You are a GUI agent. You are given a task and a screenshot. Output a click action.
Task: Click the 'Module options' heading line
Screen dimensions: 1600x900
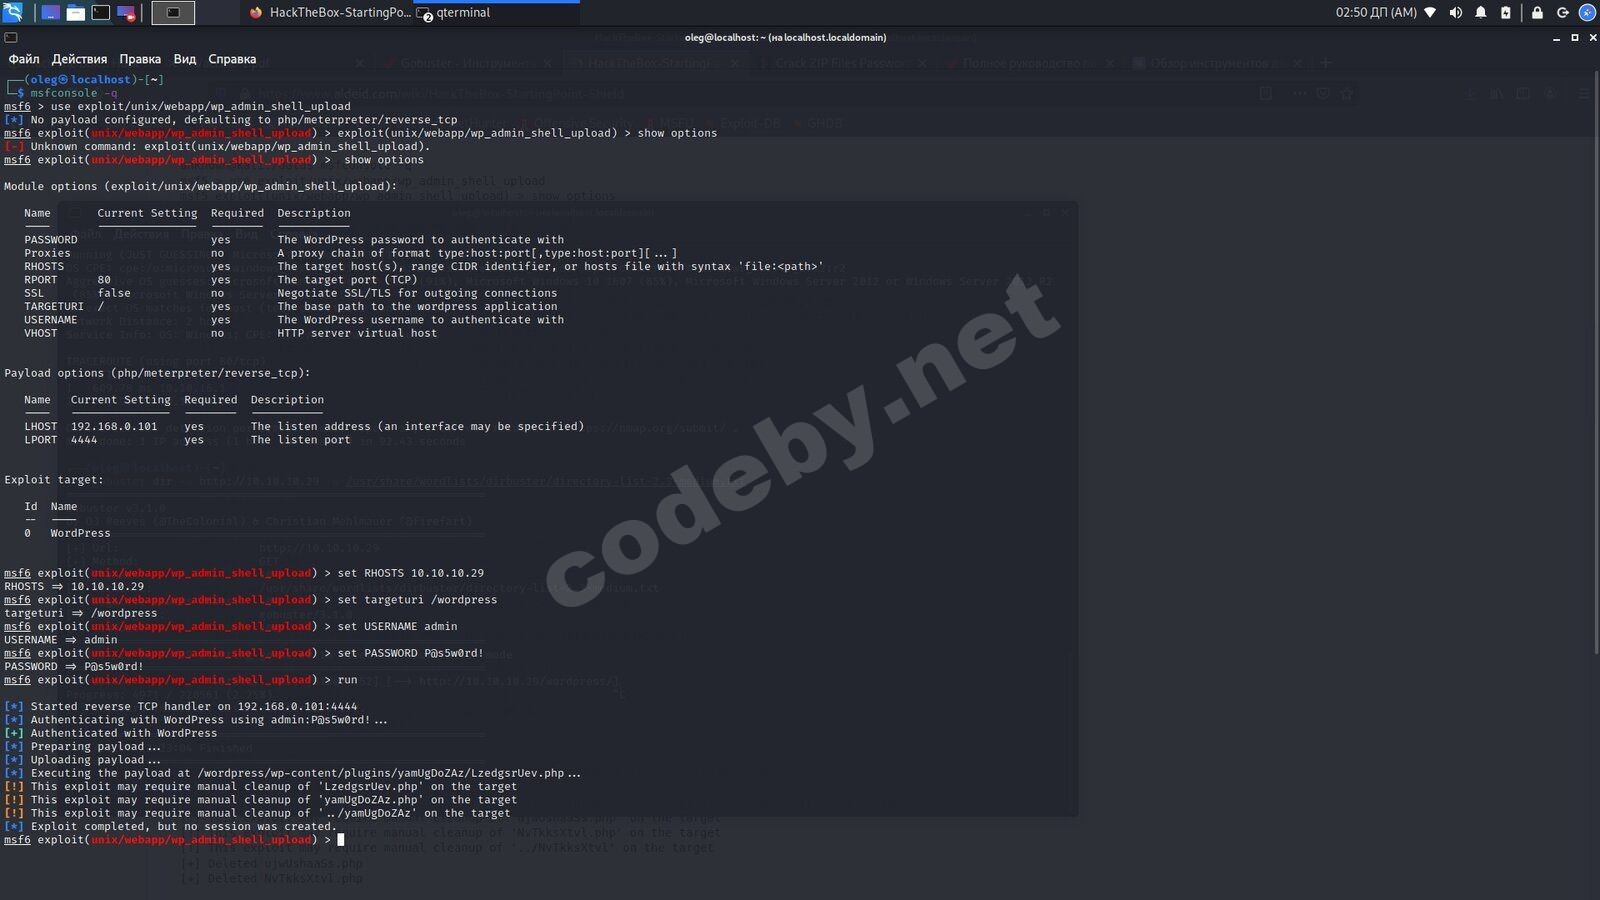coord(200,186)
